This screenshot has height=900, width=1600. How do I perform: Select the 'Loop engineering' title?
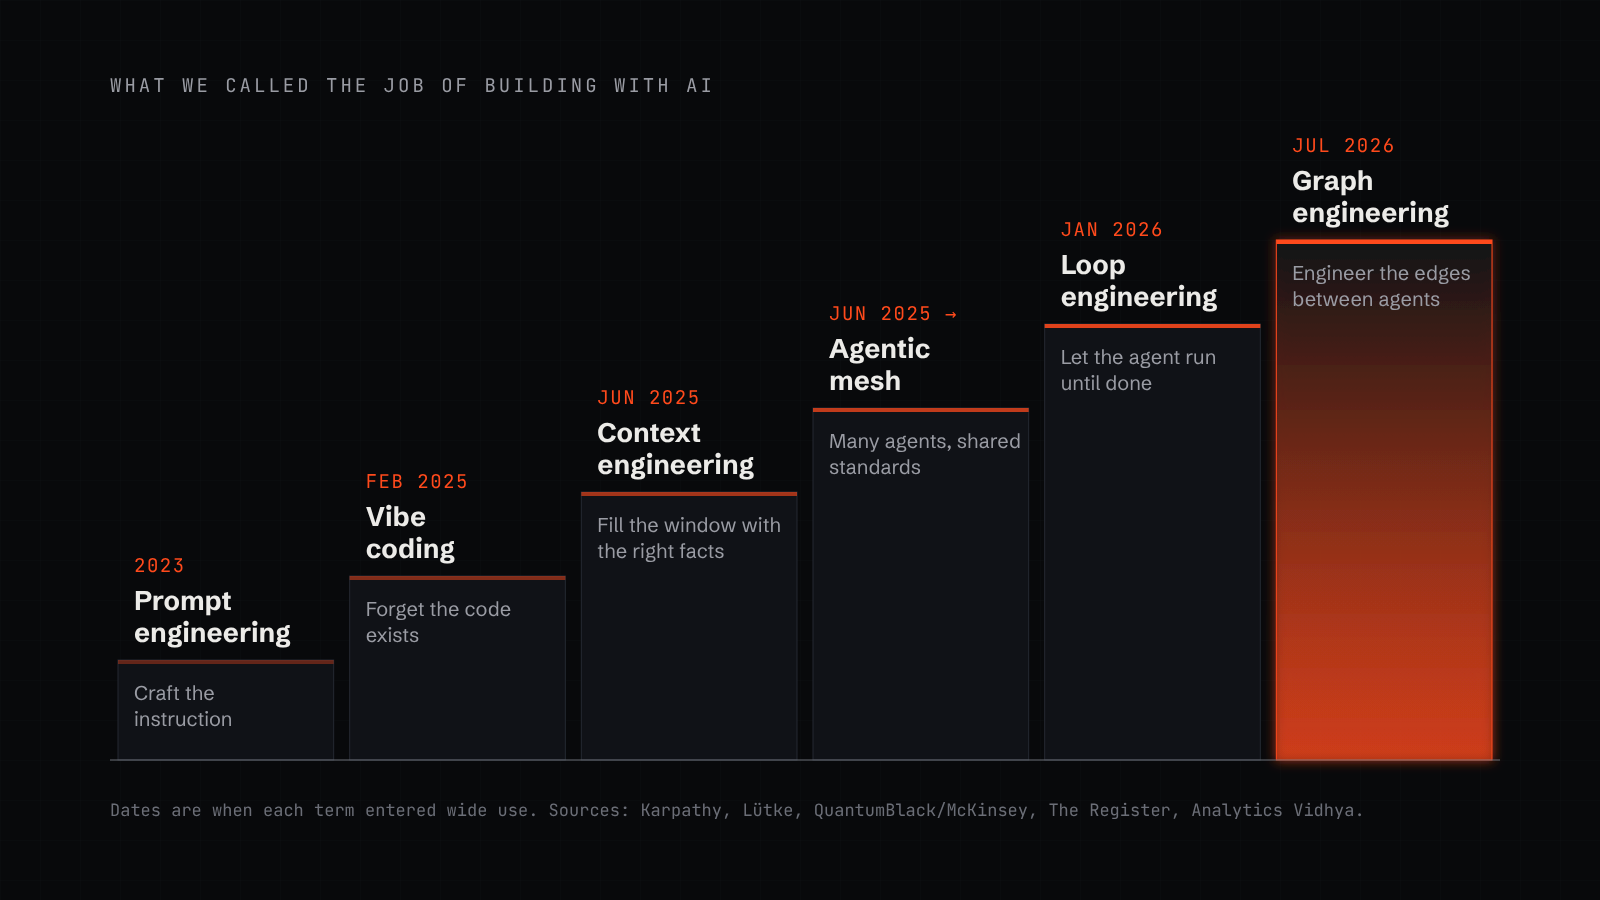[x=1139, y=281]
